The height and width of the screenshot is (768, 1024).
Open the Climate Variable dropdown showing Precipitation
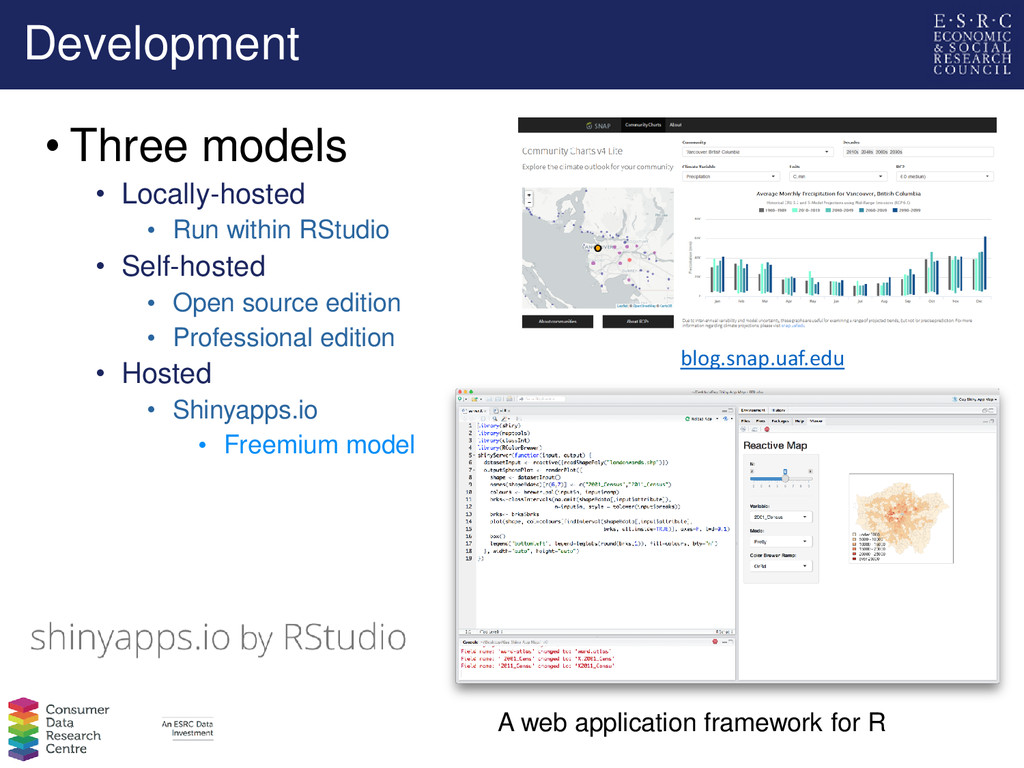click(730, 176)
